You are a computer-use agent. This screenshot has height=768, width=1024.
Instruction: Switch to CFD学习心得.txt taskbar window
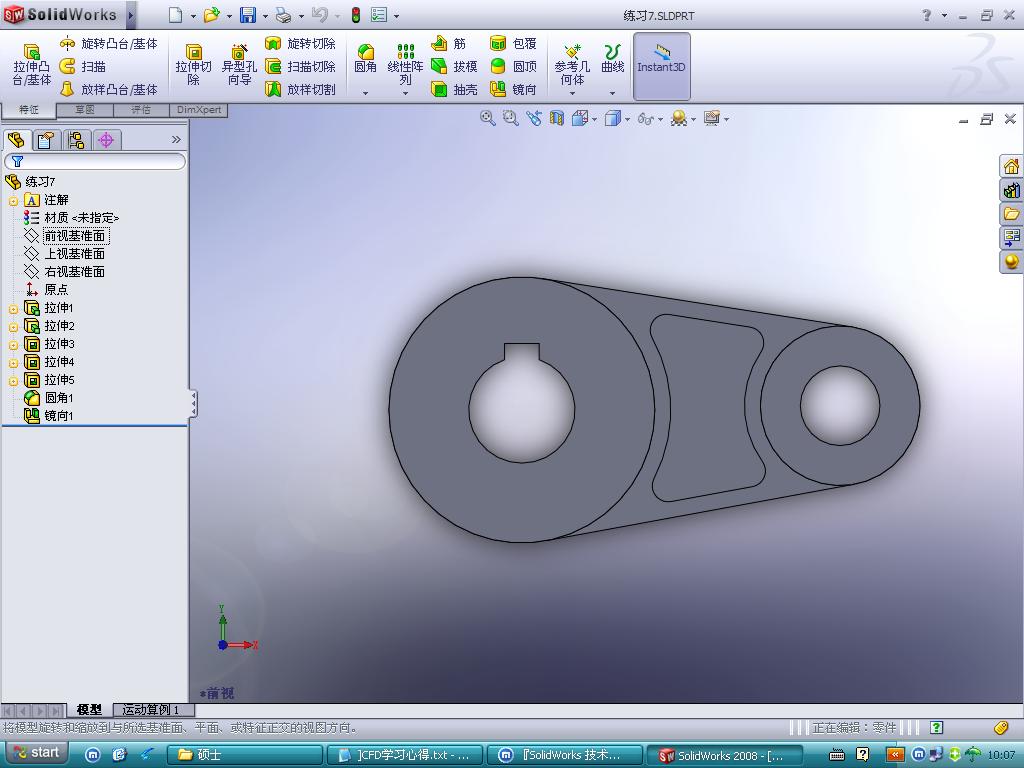pos(404,755)
